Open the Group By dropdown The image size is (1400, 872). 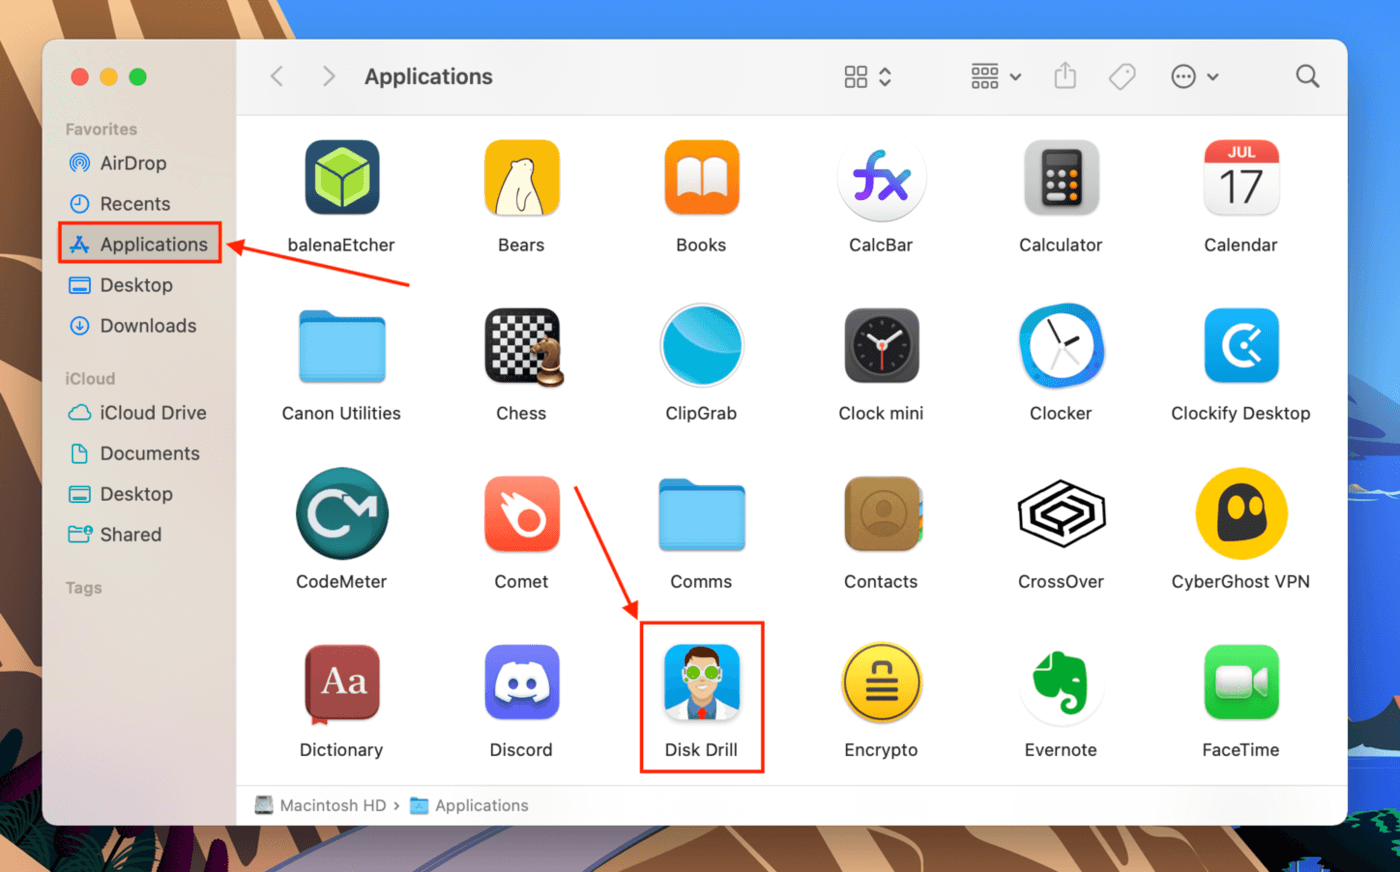point(996,76)
